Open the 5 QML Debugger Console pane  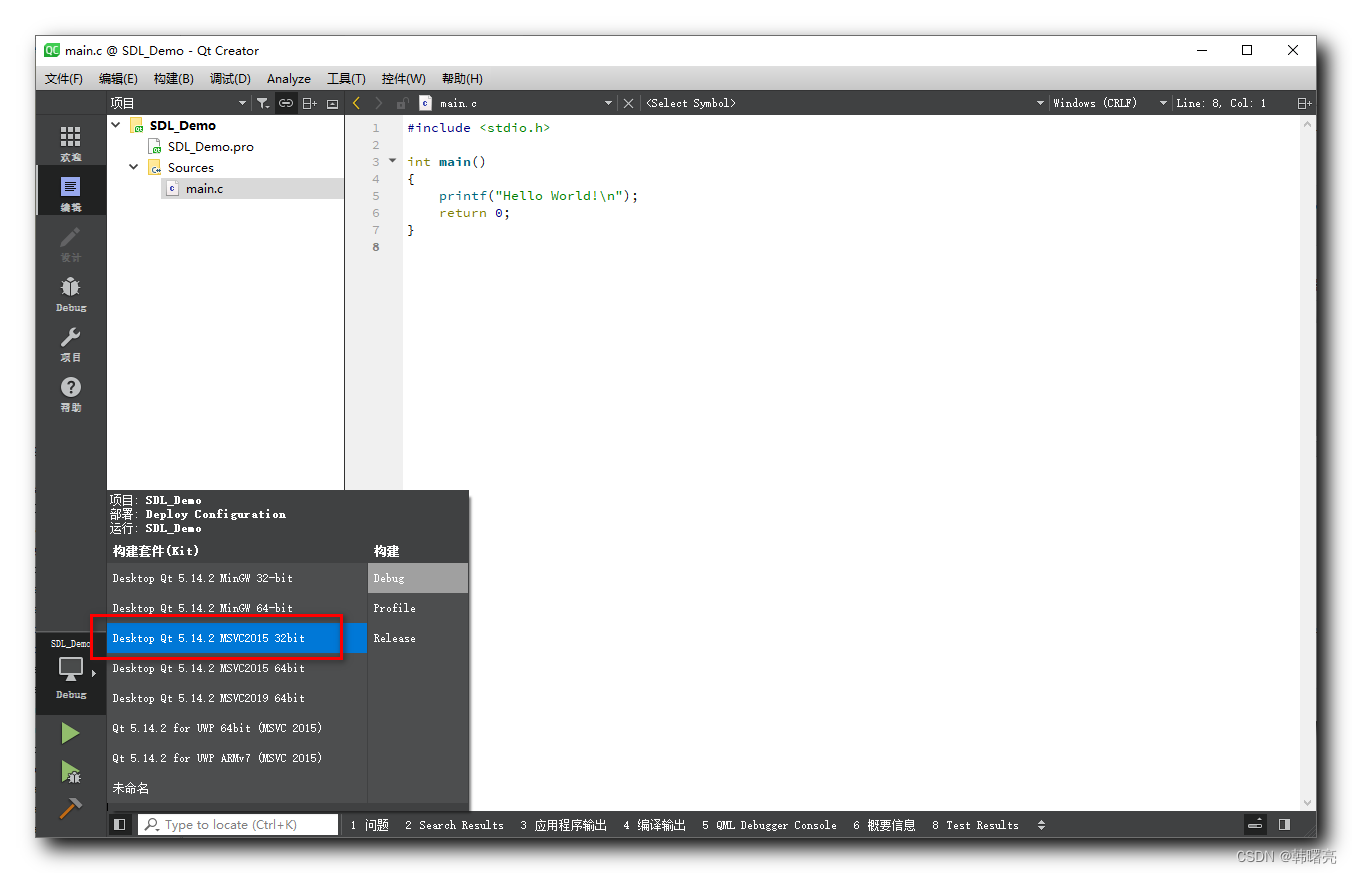coord(769,825)
